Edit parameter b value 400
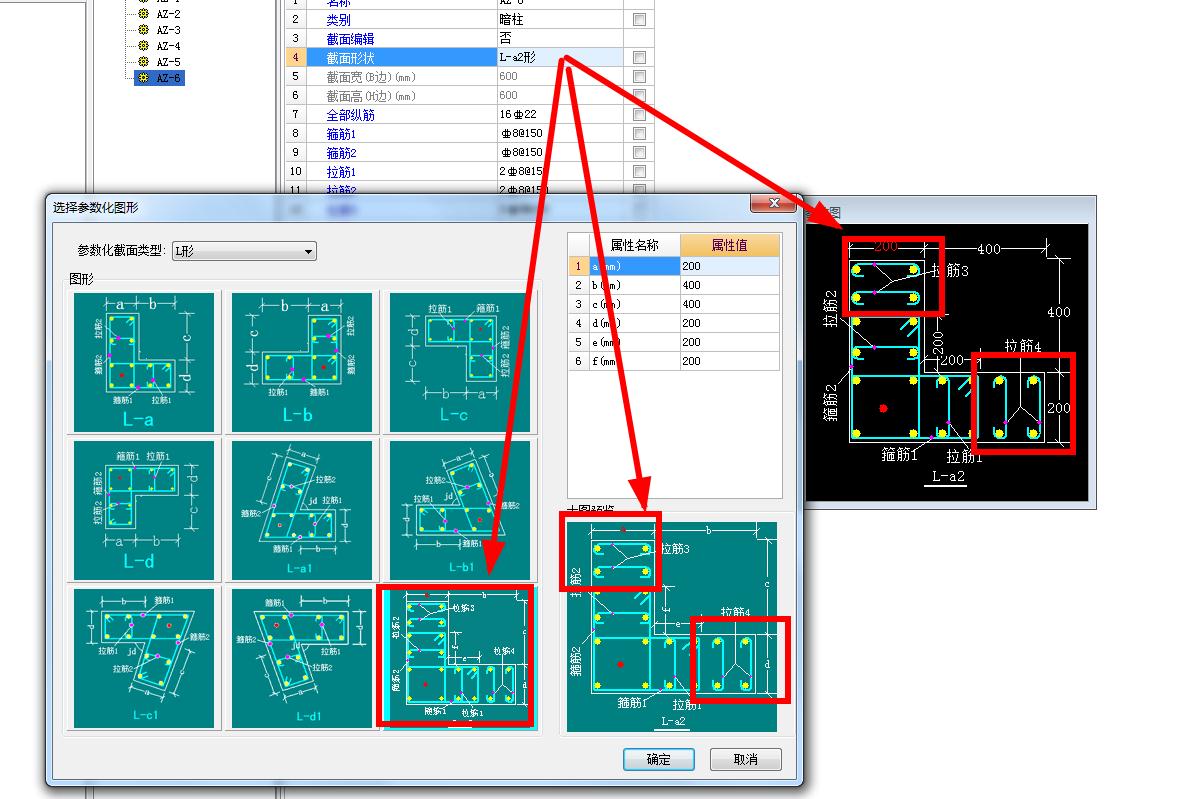Viewport: 1192px width, 799px height. point(730,285)
